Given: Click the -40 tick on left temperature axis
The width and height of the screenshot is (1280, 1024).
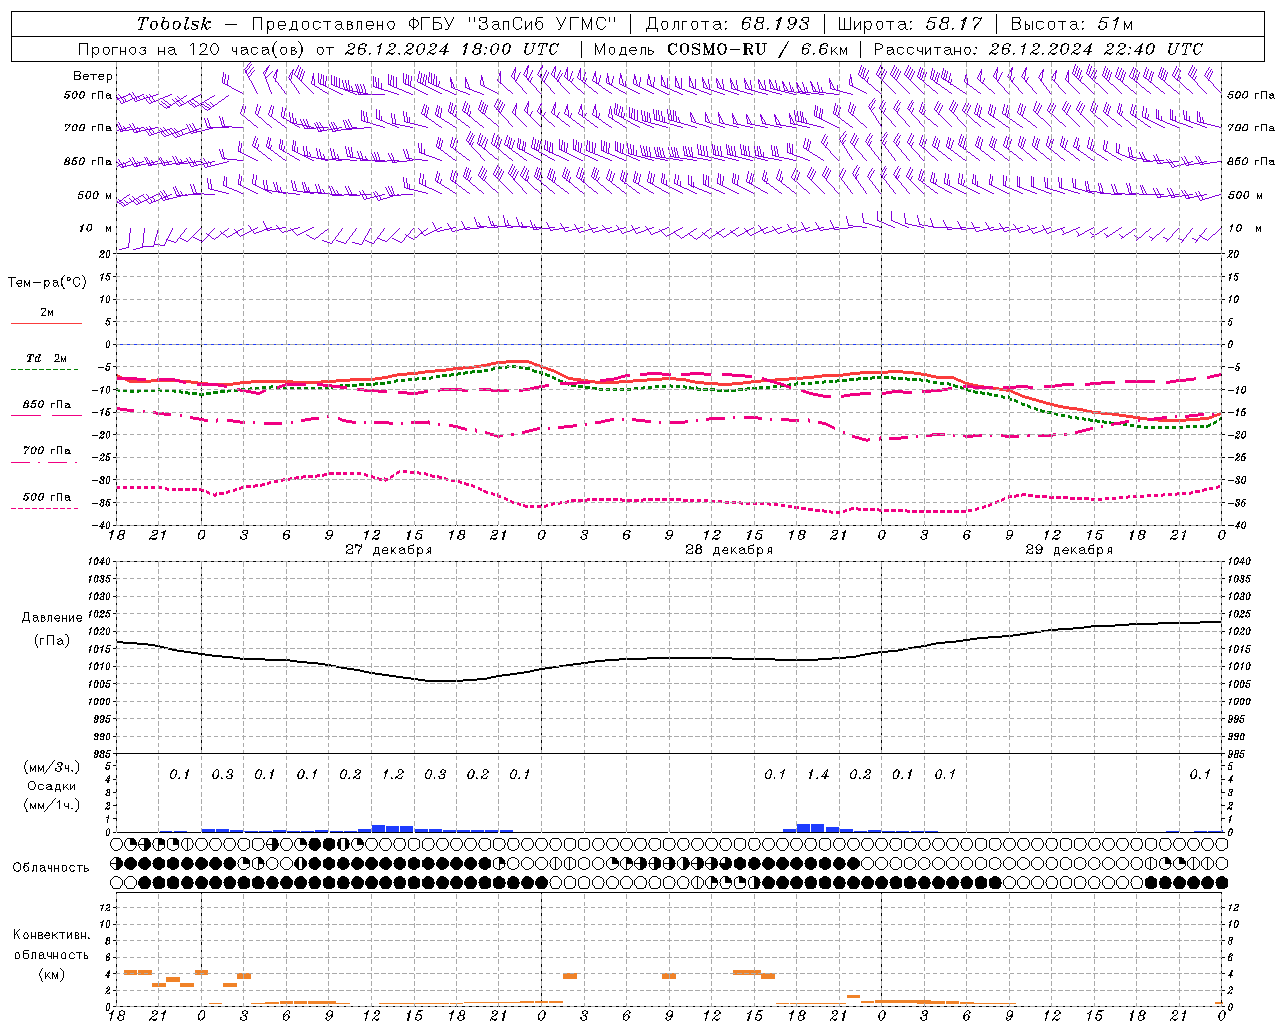Looking at the screenshot, I should point(103,526).
